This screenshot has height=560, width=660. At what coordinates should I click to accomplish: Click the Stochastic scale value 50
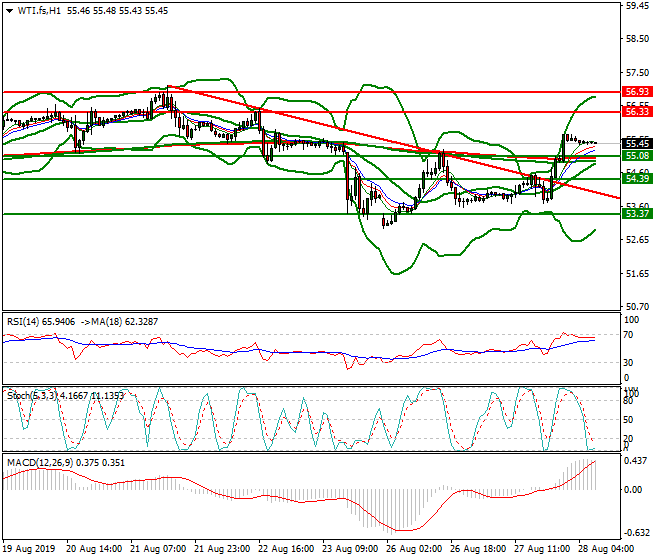pyautogui.click(x=628, y=420)
